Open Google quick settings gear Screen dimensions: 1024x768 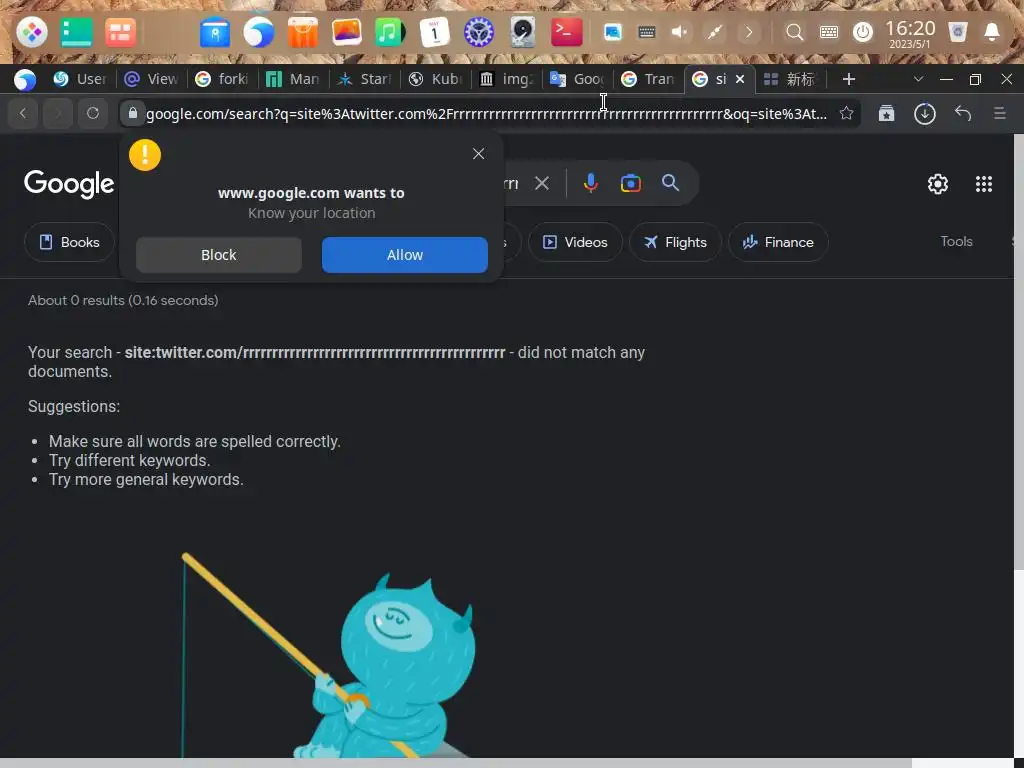click(938, 184)
